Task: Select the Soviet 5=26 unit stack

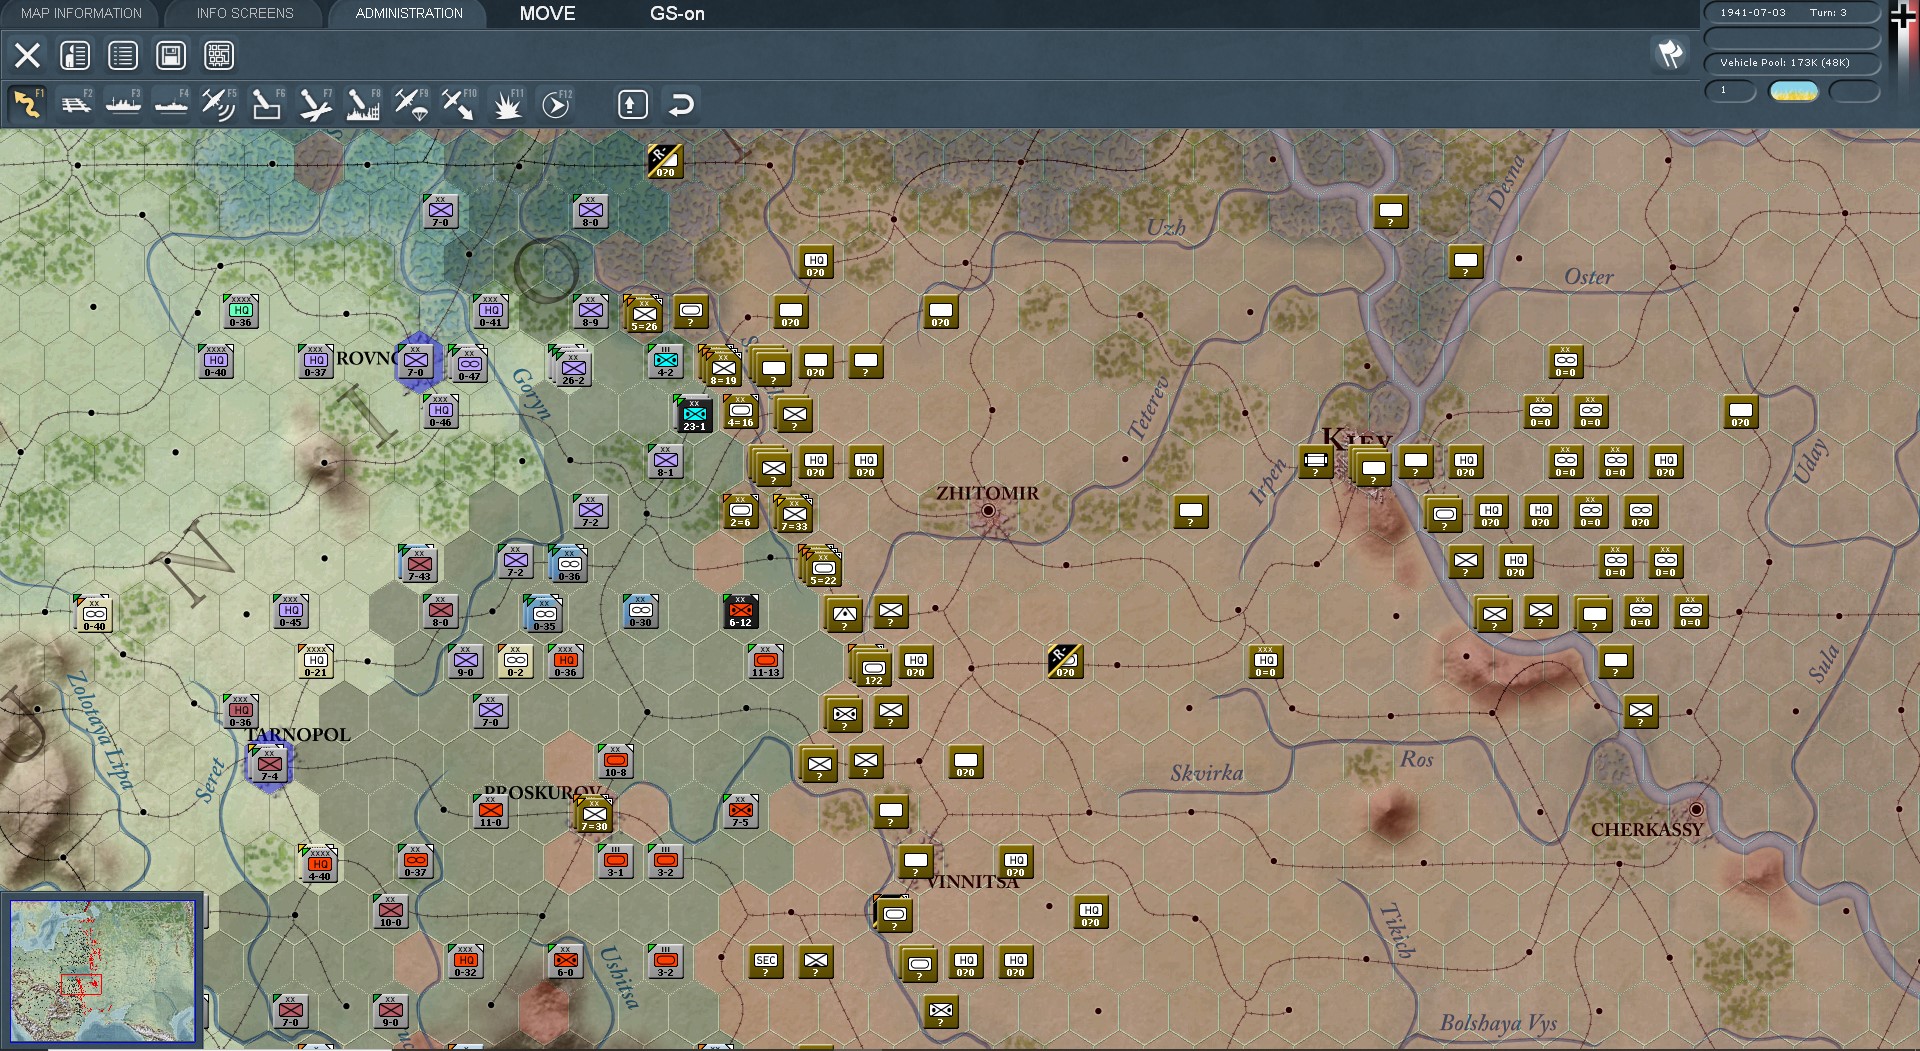Action: 643,313
